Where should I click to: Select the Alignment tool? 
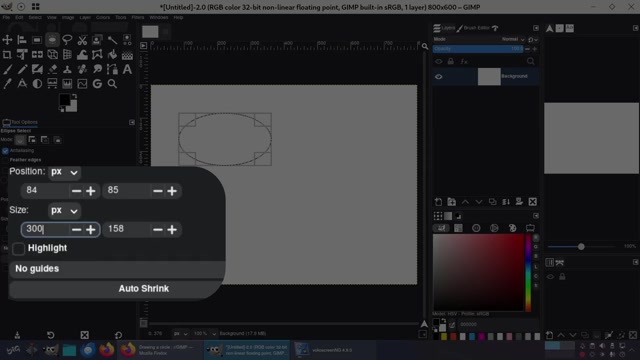[x=22, y=40]
